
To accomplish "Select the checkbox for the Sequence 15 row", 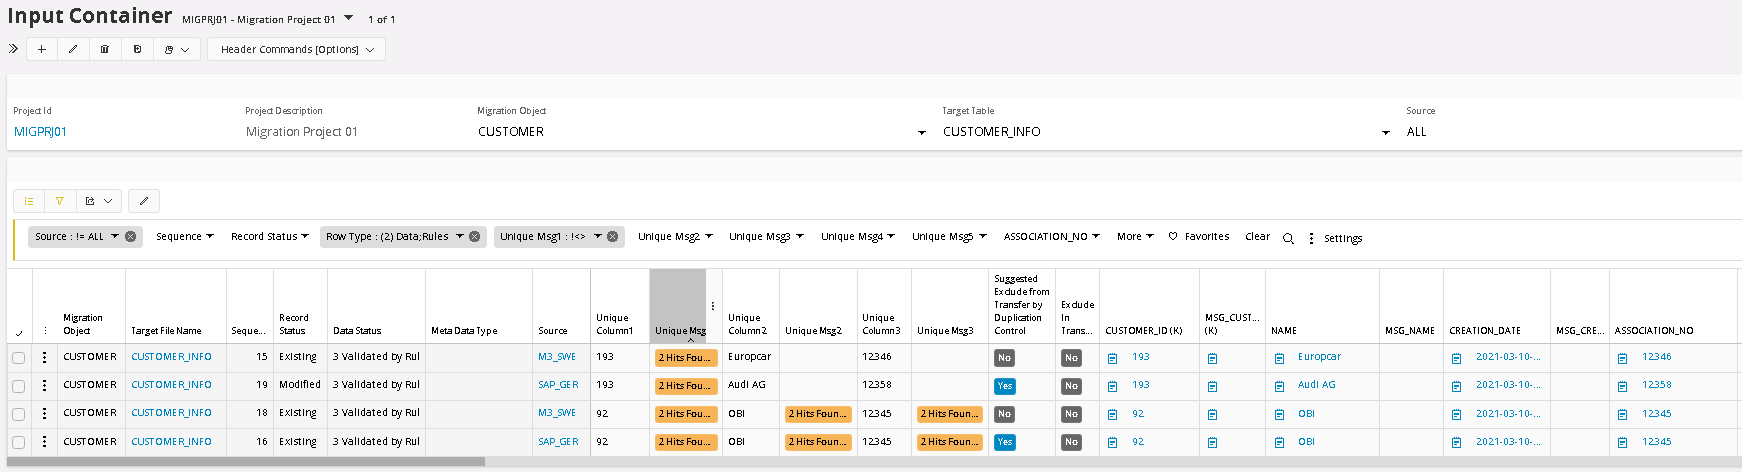I will 19,358.
